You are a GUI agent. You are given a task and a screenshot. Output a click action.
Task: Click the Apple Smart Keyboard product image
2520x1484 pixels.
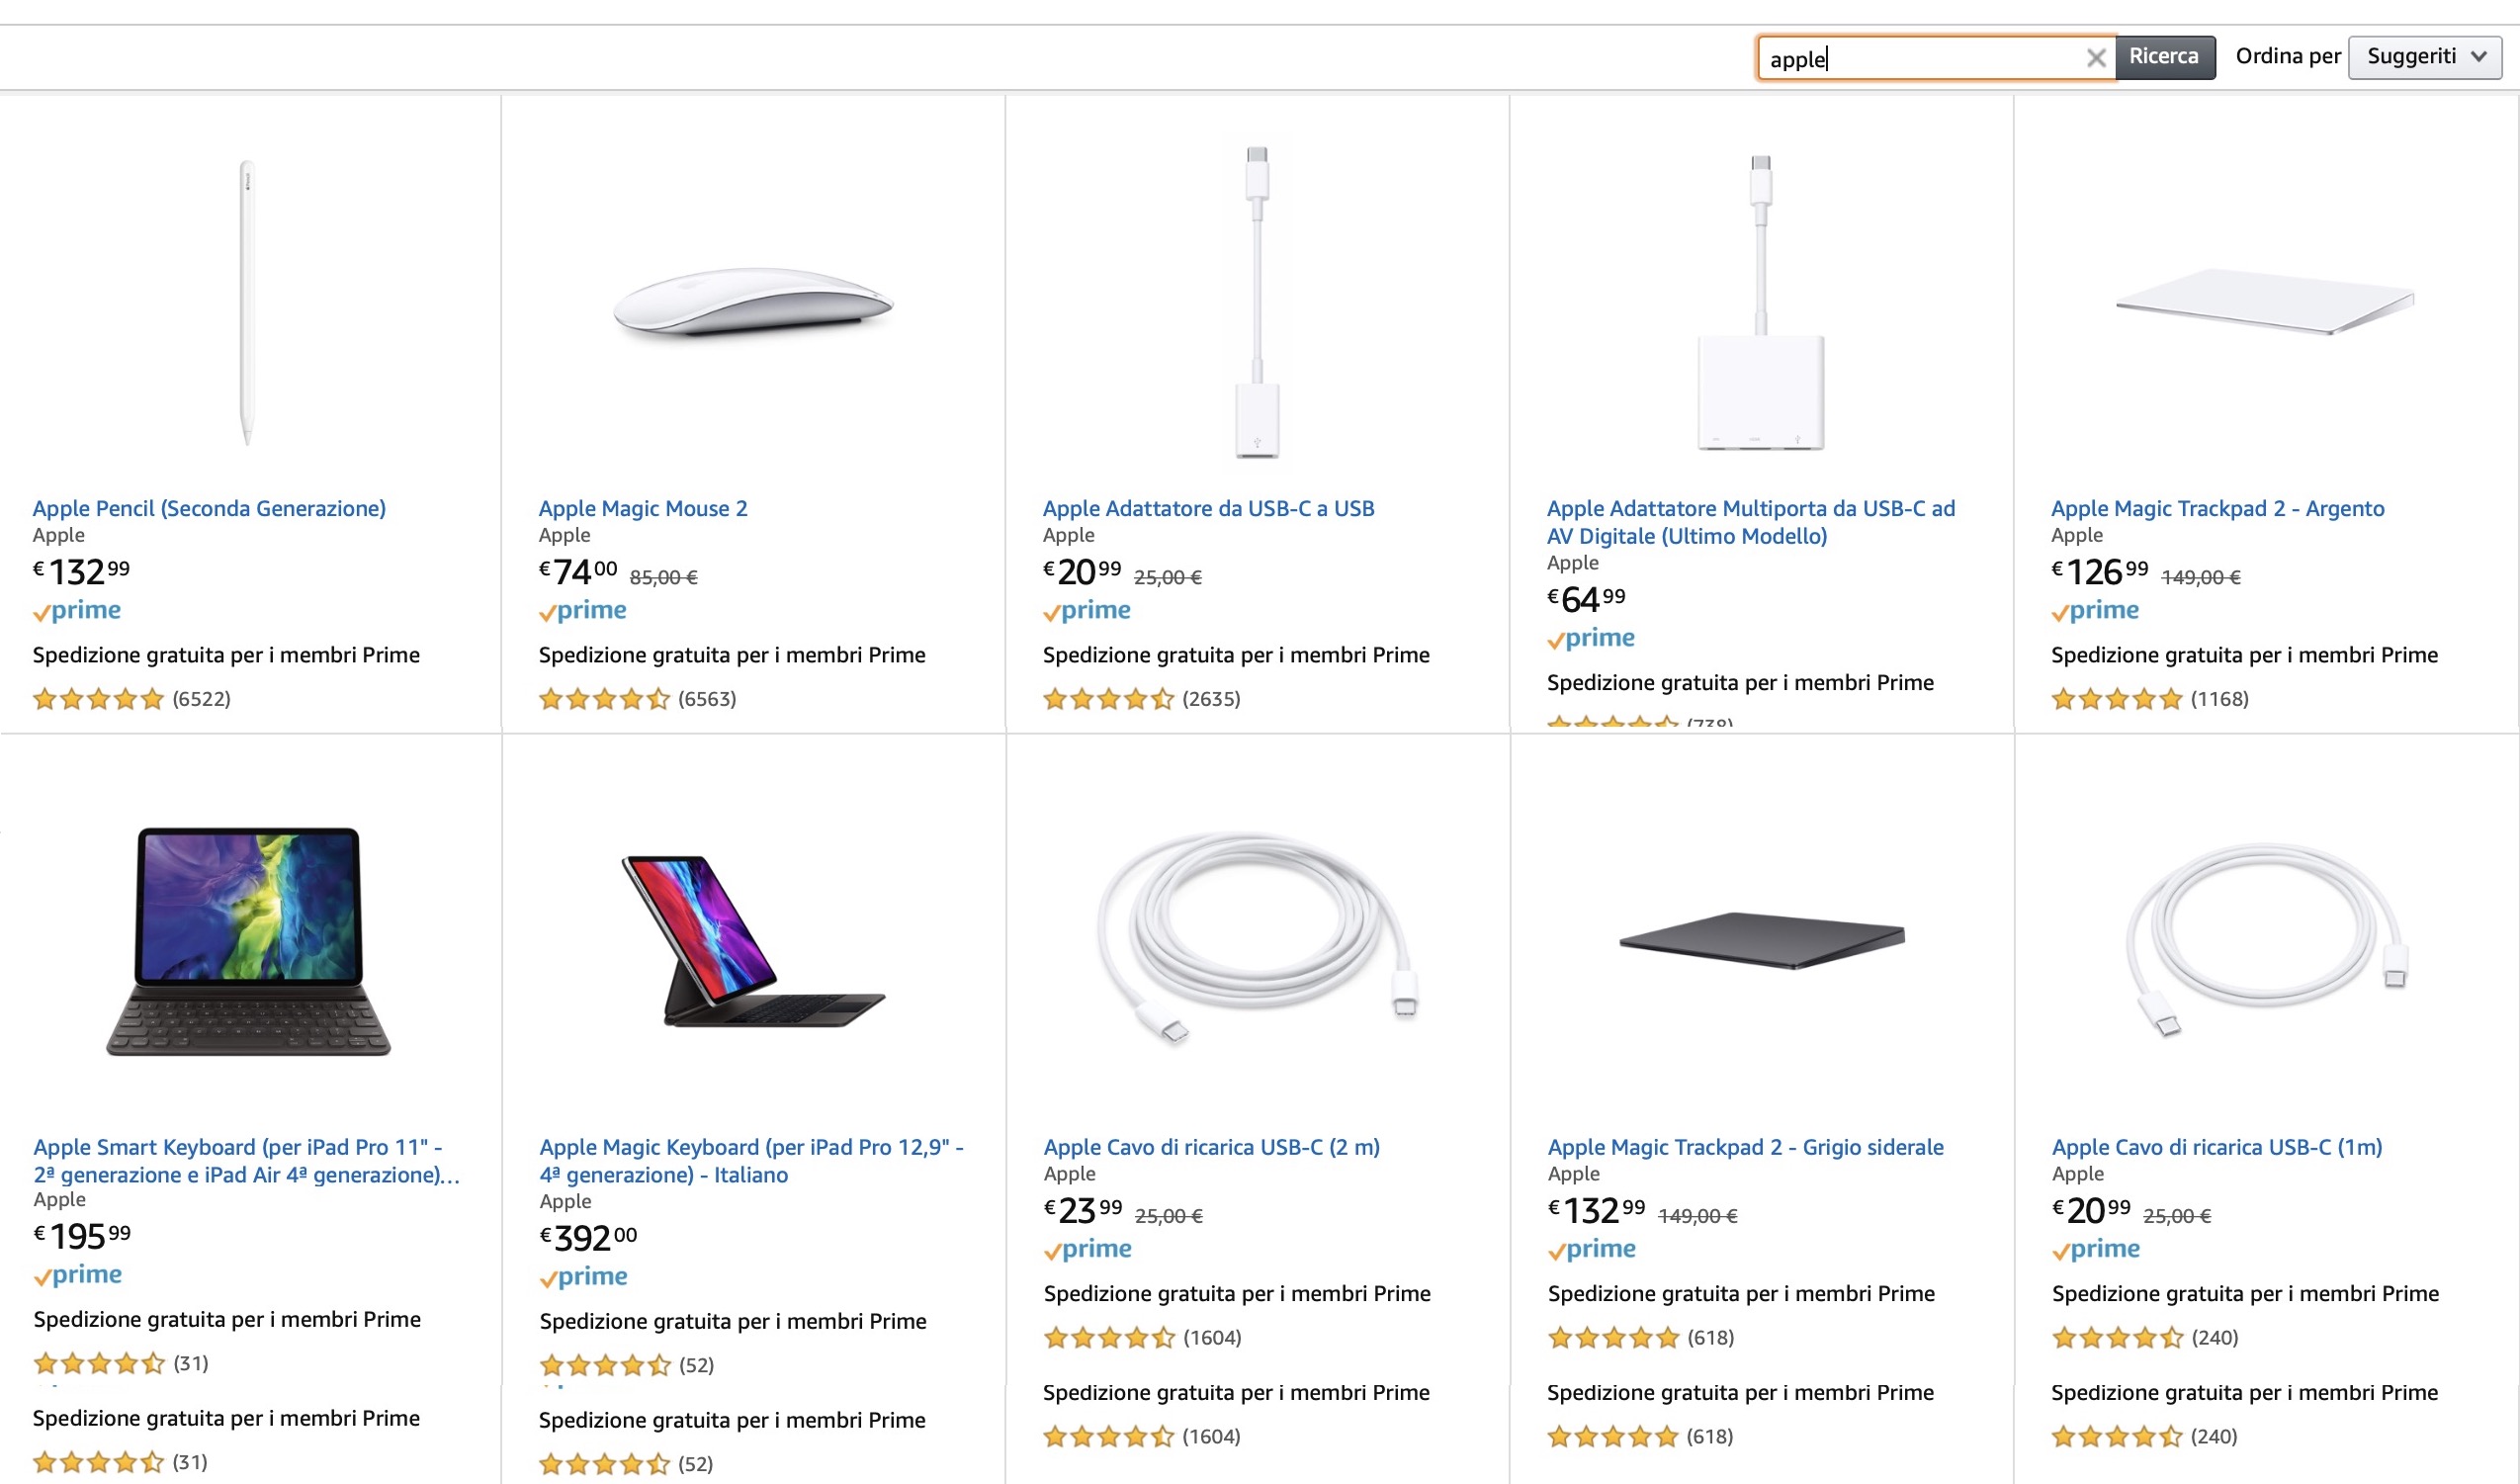pos(249,940)
